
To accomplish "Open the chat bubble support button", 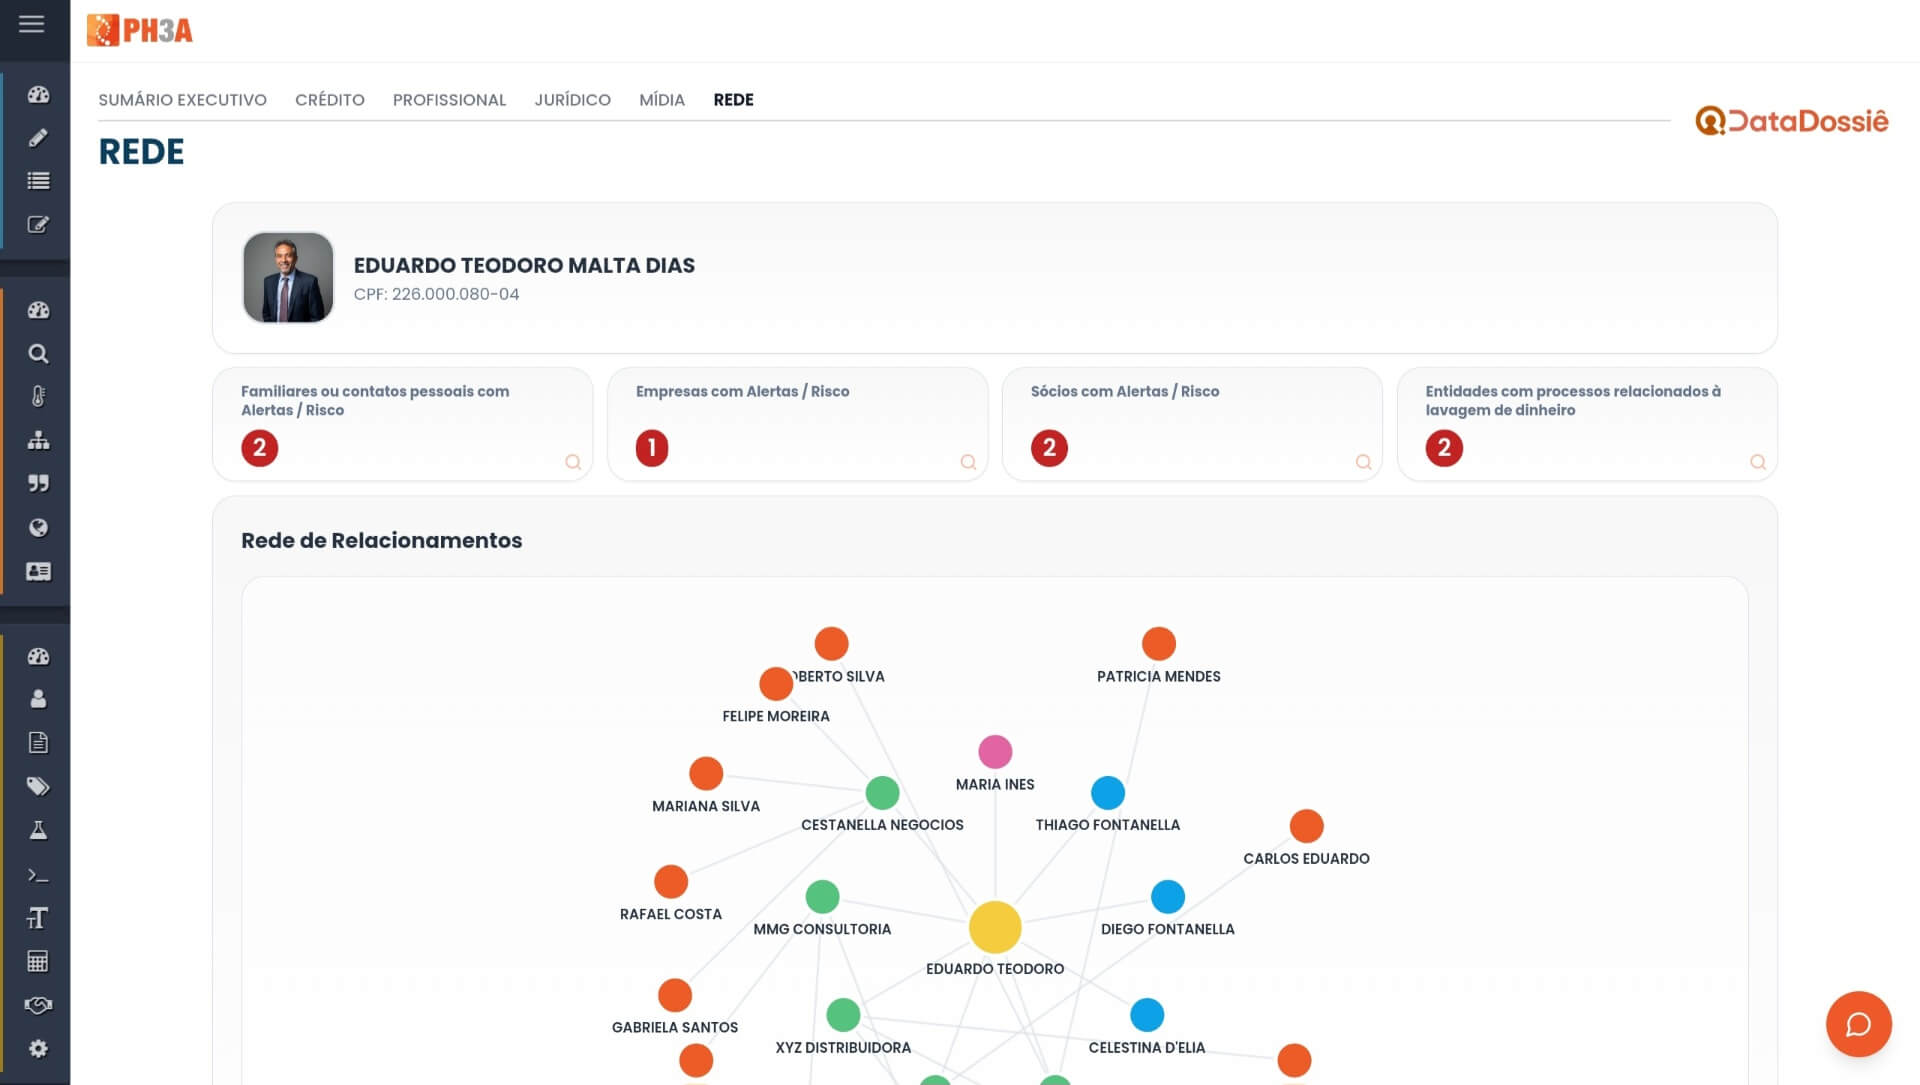I will (x=1858, y=1024).
